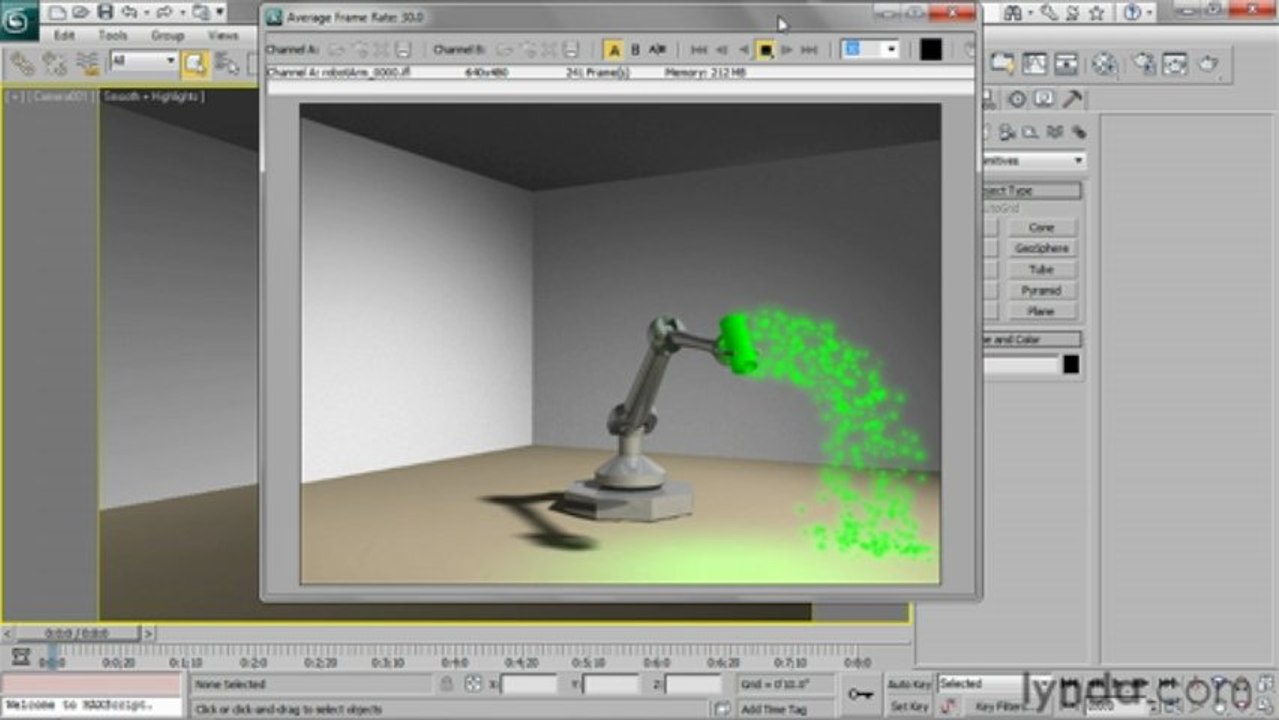
Task: Click the Pyramid object type button
Action: [1041, 291]
